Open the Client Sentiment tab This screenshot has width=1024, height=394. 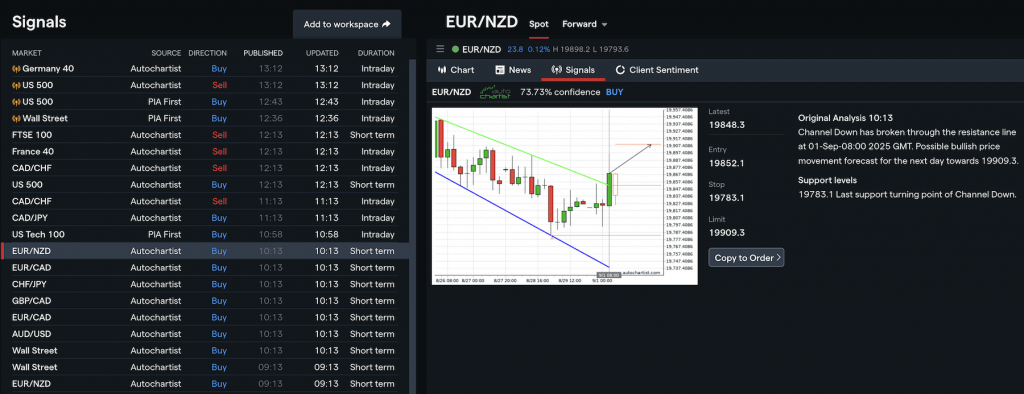656,70
